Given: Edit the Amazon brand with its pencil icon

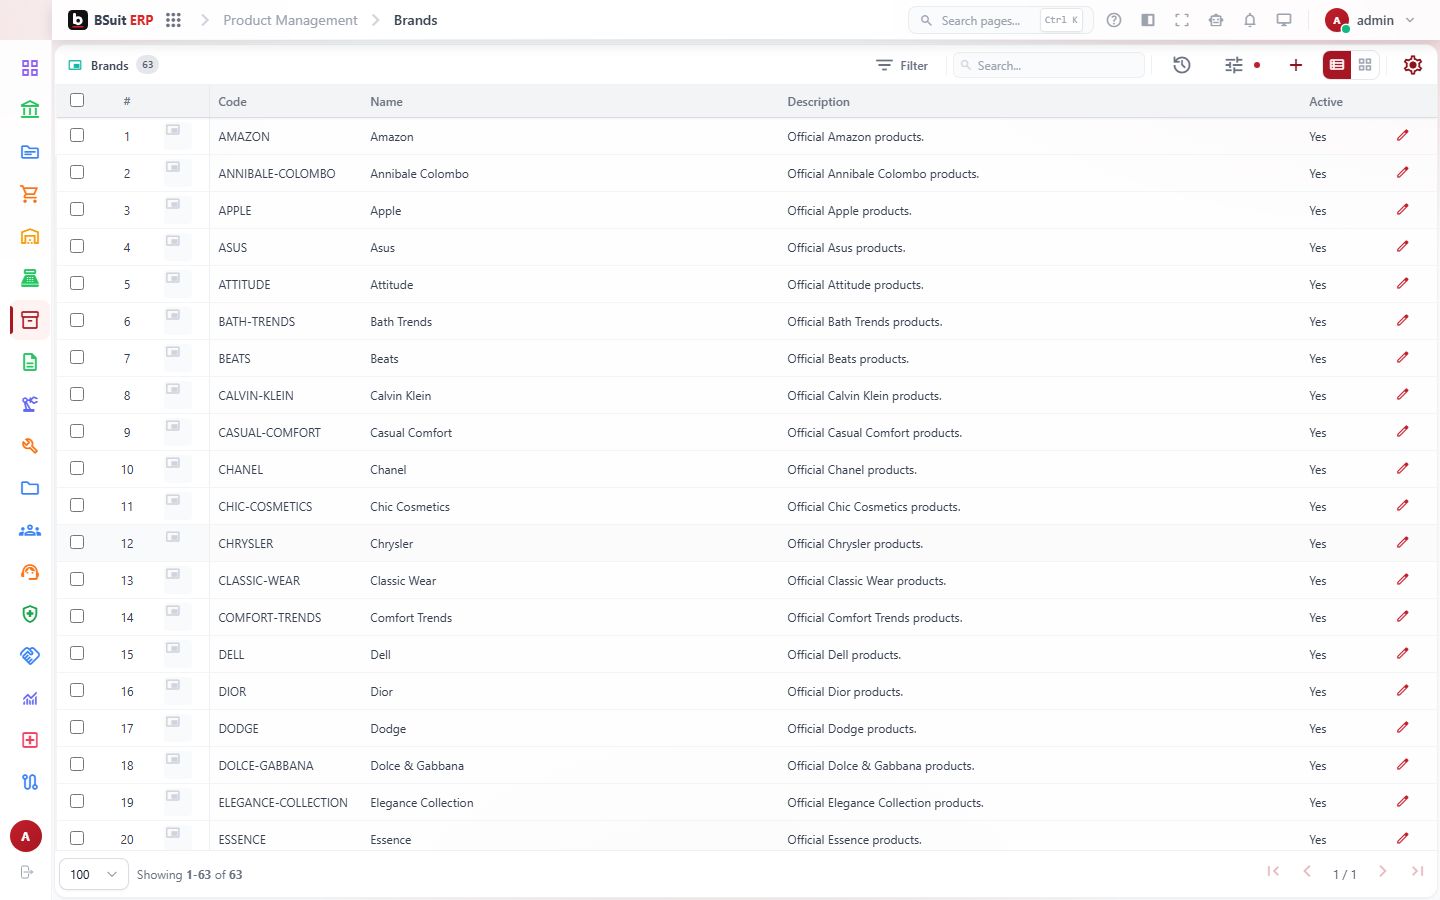Looking at the screenshot, I should pos(1403,136).
